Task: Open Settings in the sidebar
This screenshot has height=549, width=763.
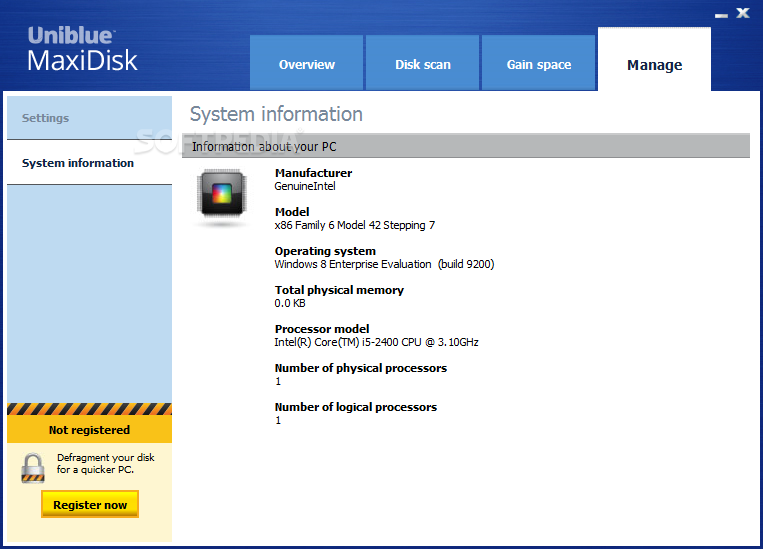Action: [89, 118]
